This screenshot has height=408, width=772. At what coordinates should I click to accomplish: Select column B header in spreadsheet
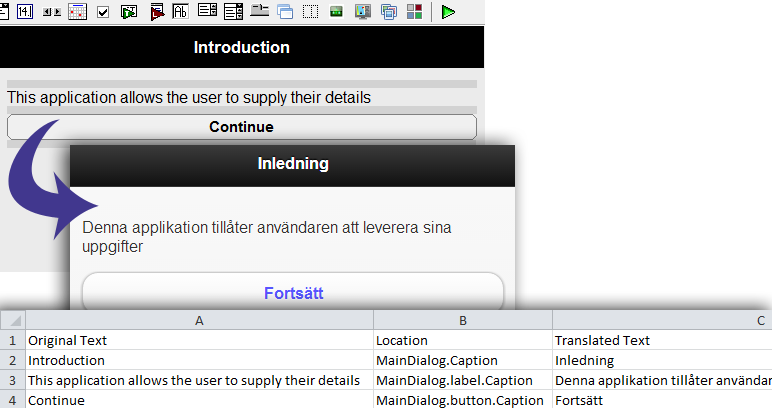(463, 320)
